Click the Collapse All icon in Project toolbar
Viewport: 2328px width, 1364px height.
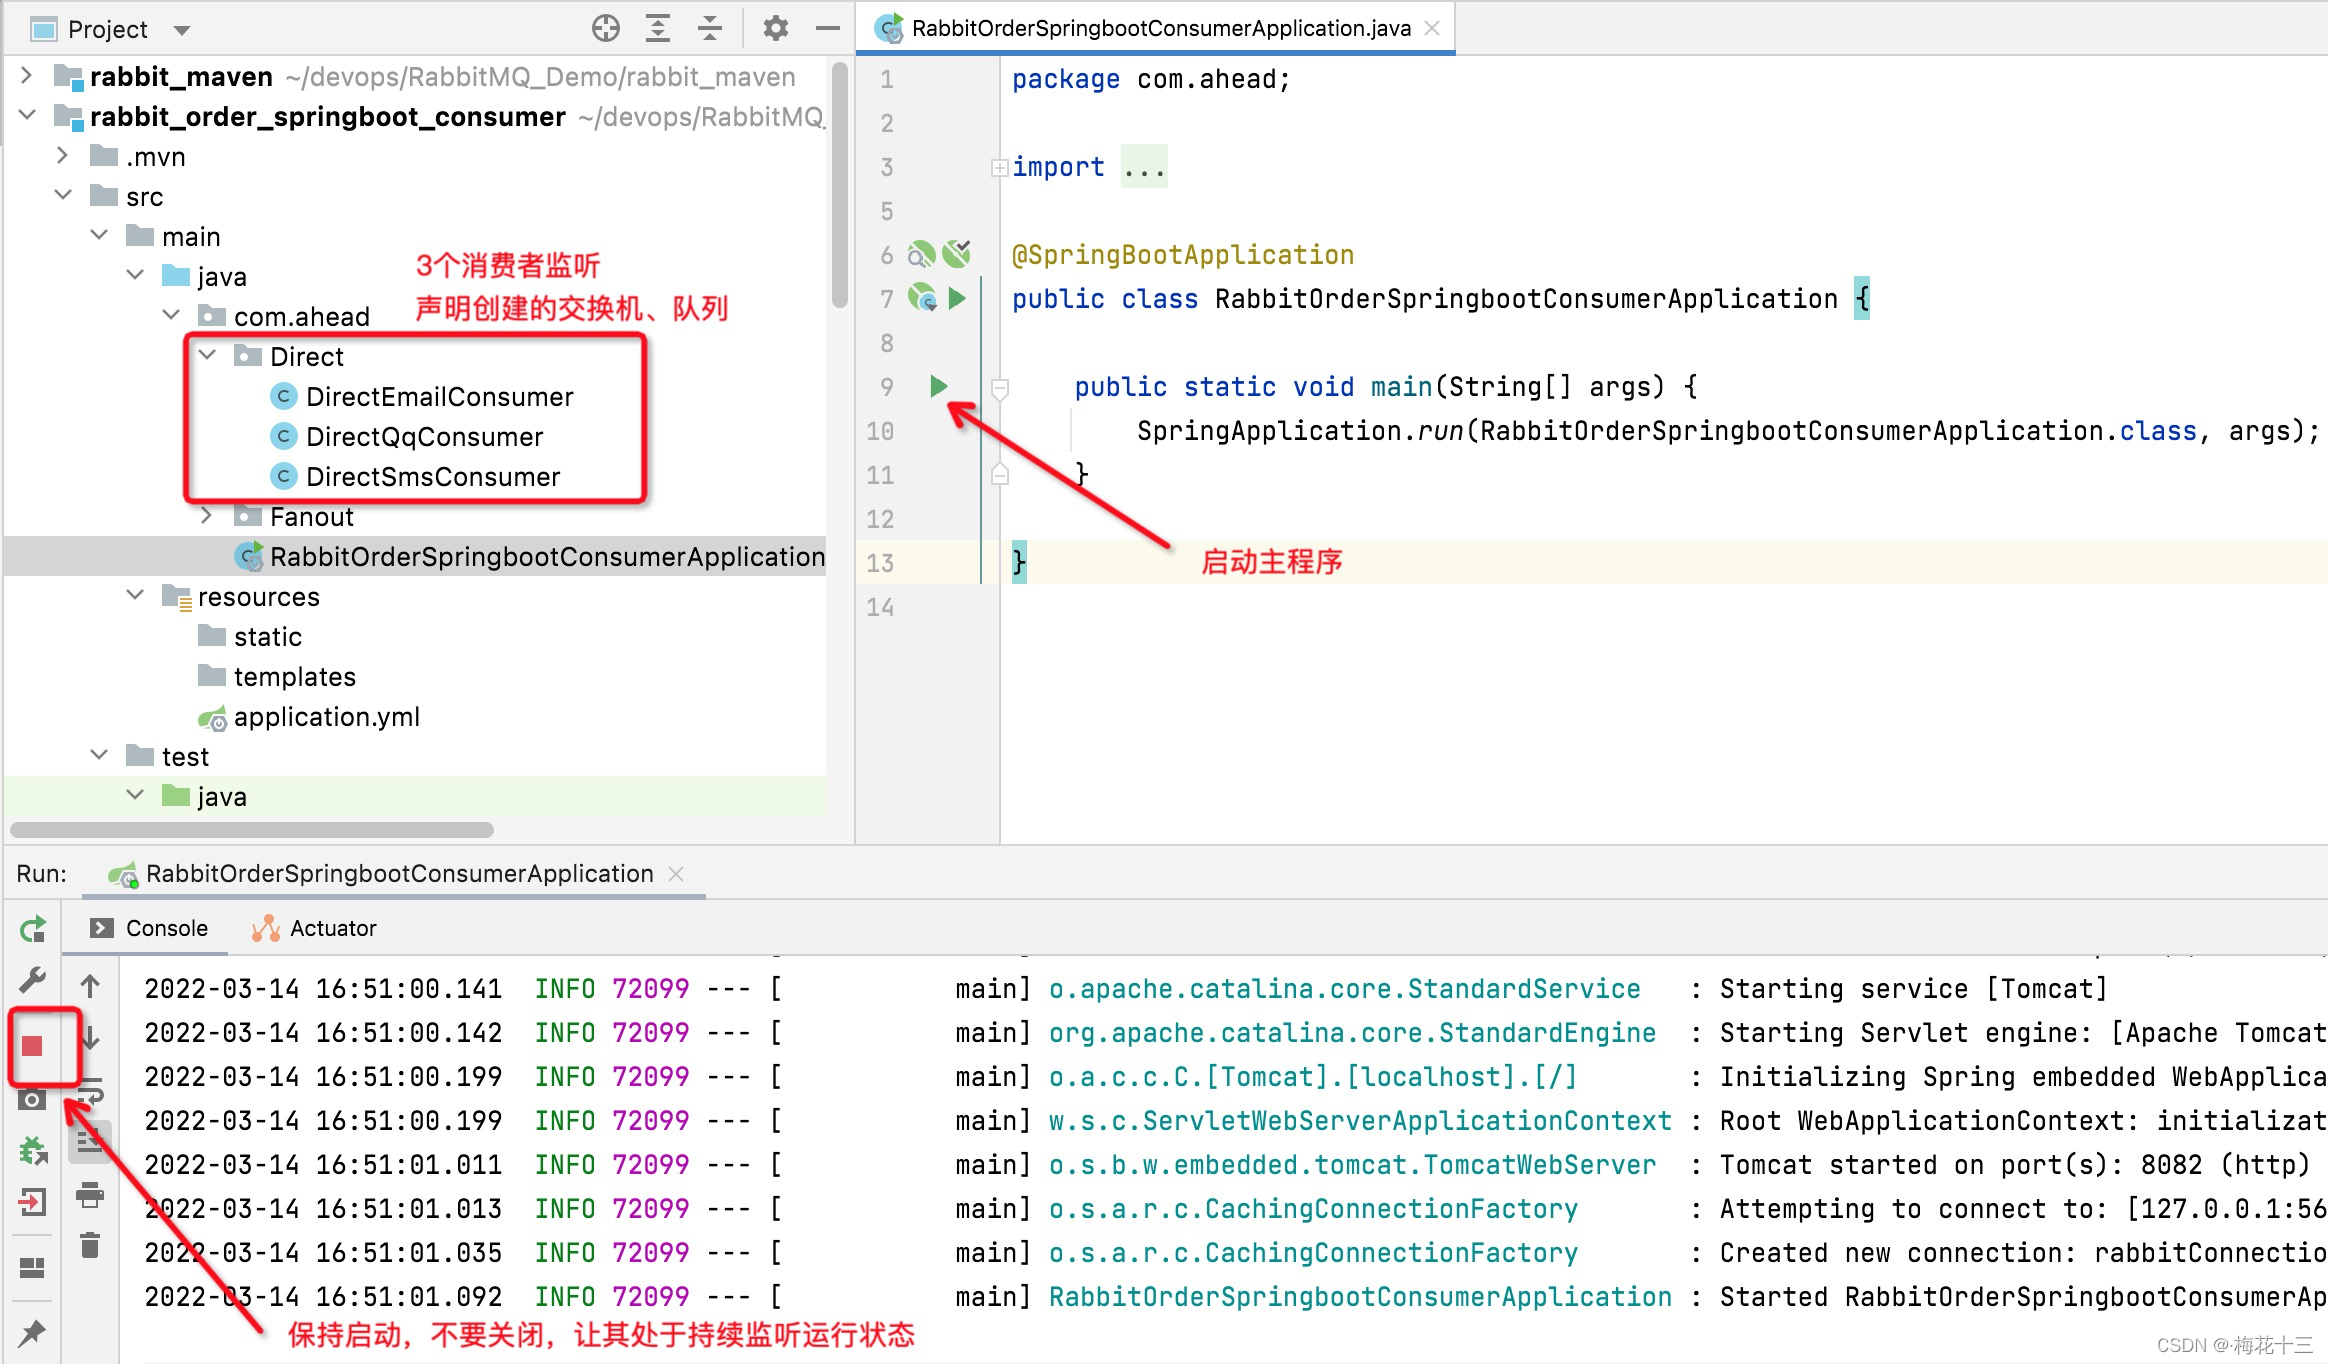tap(710, 29)
